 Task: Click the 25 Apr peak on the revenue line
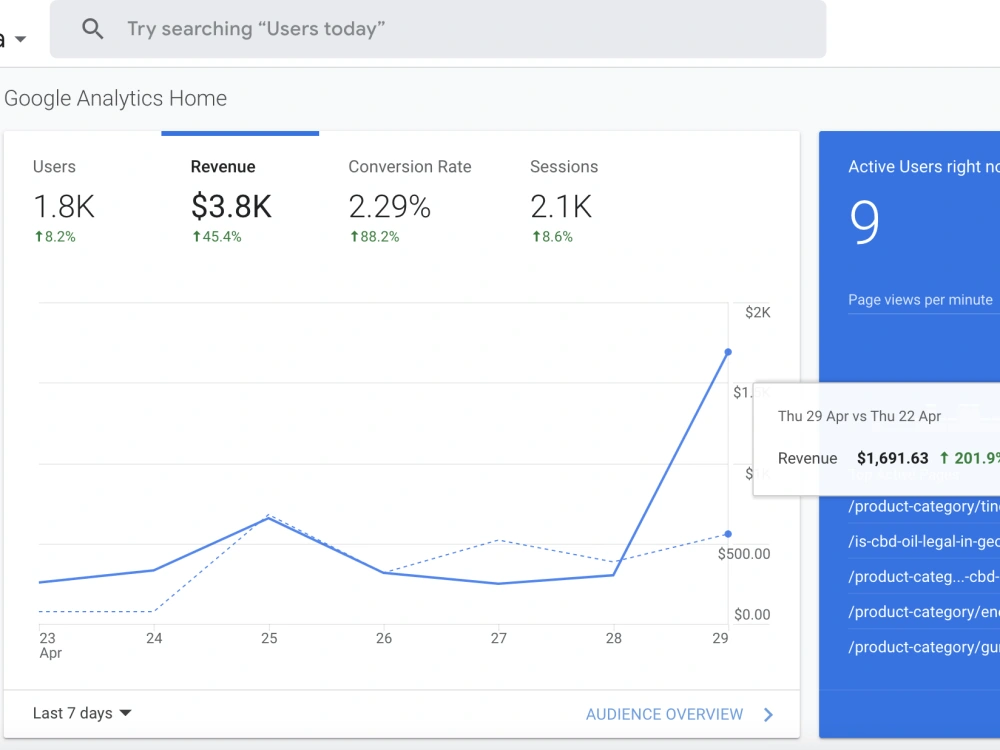(269, 518)
